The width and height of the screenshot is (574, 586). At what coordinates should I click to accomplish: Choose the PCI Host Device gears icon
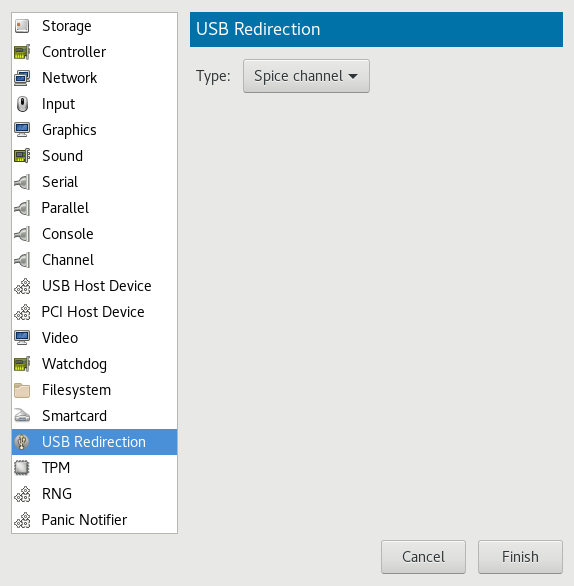[22, 312]
